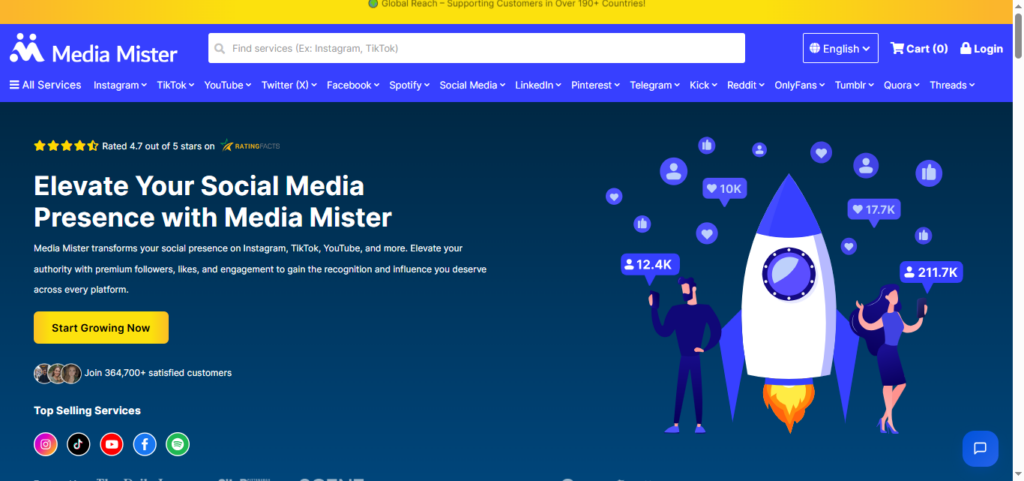Open the Kick menu item
1024x481 pixels.
(x=703, y=85)
